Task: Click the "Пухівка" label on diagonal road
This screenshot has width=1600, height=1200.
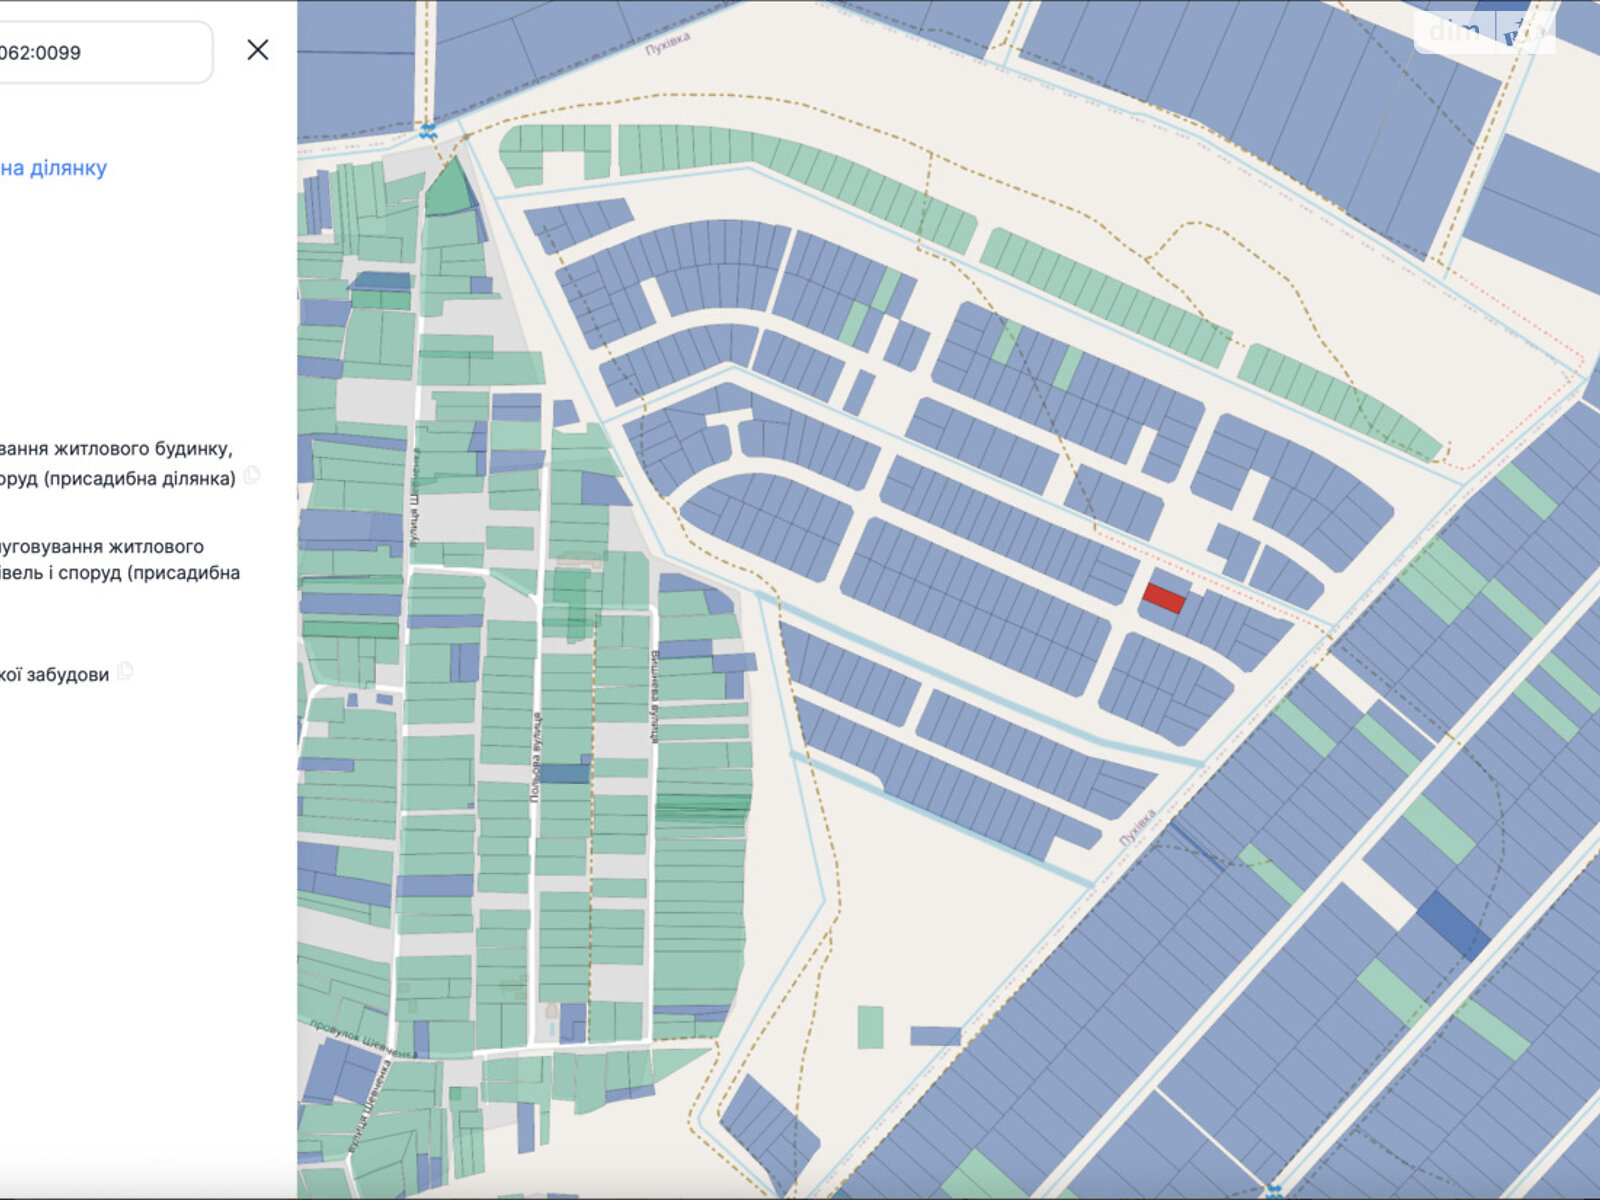Action: (x=1138, y=827)
